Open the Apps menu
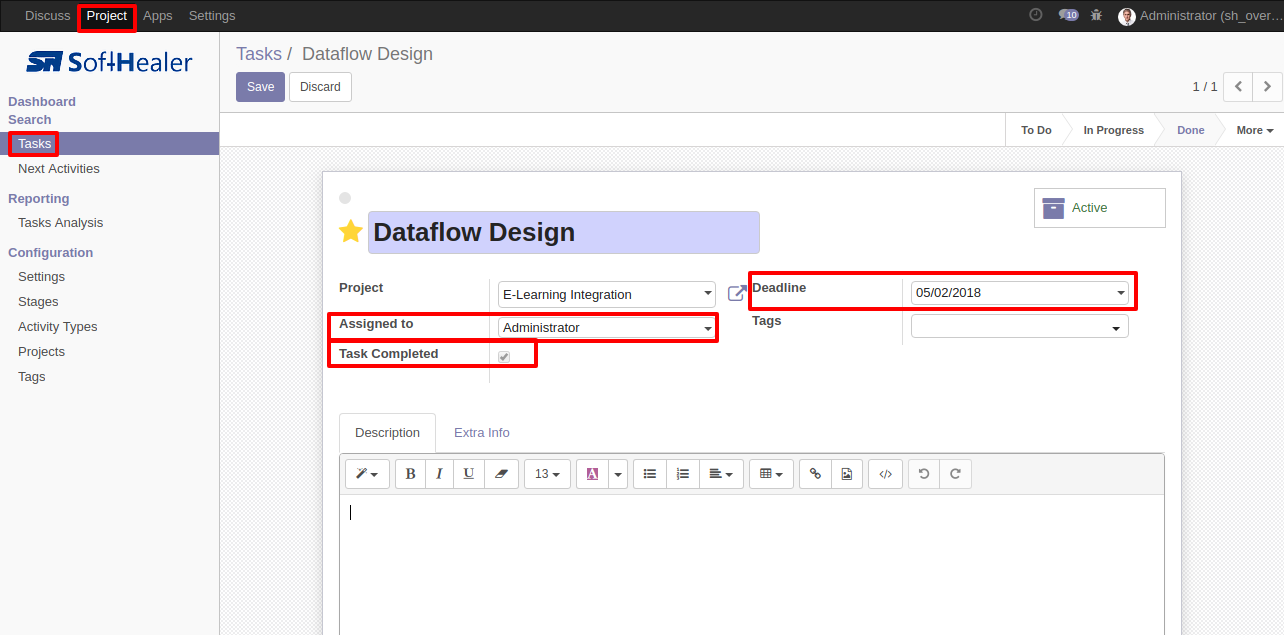Viewport: 1284px width, 635px height. (158, 16)
